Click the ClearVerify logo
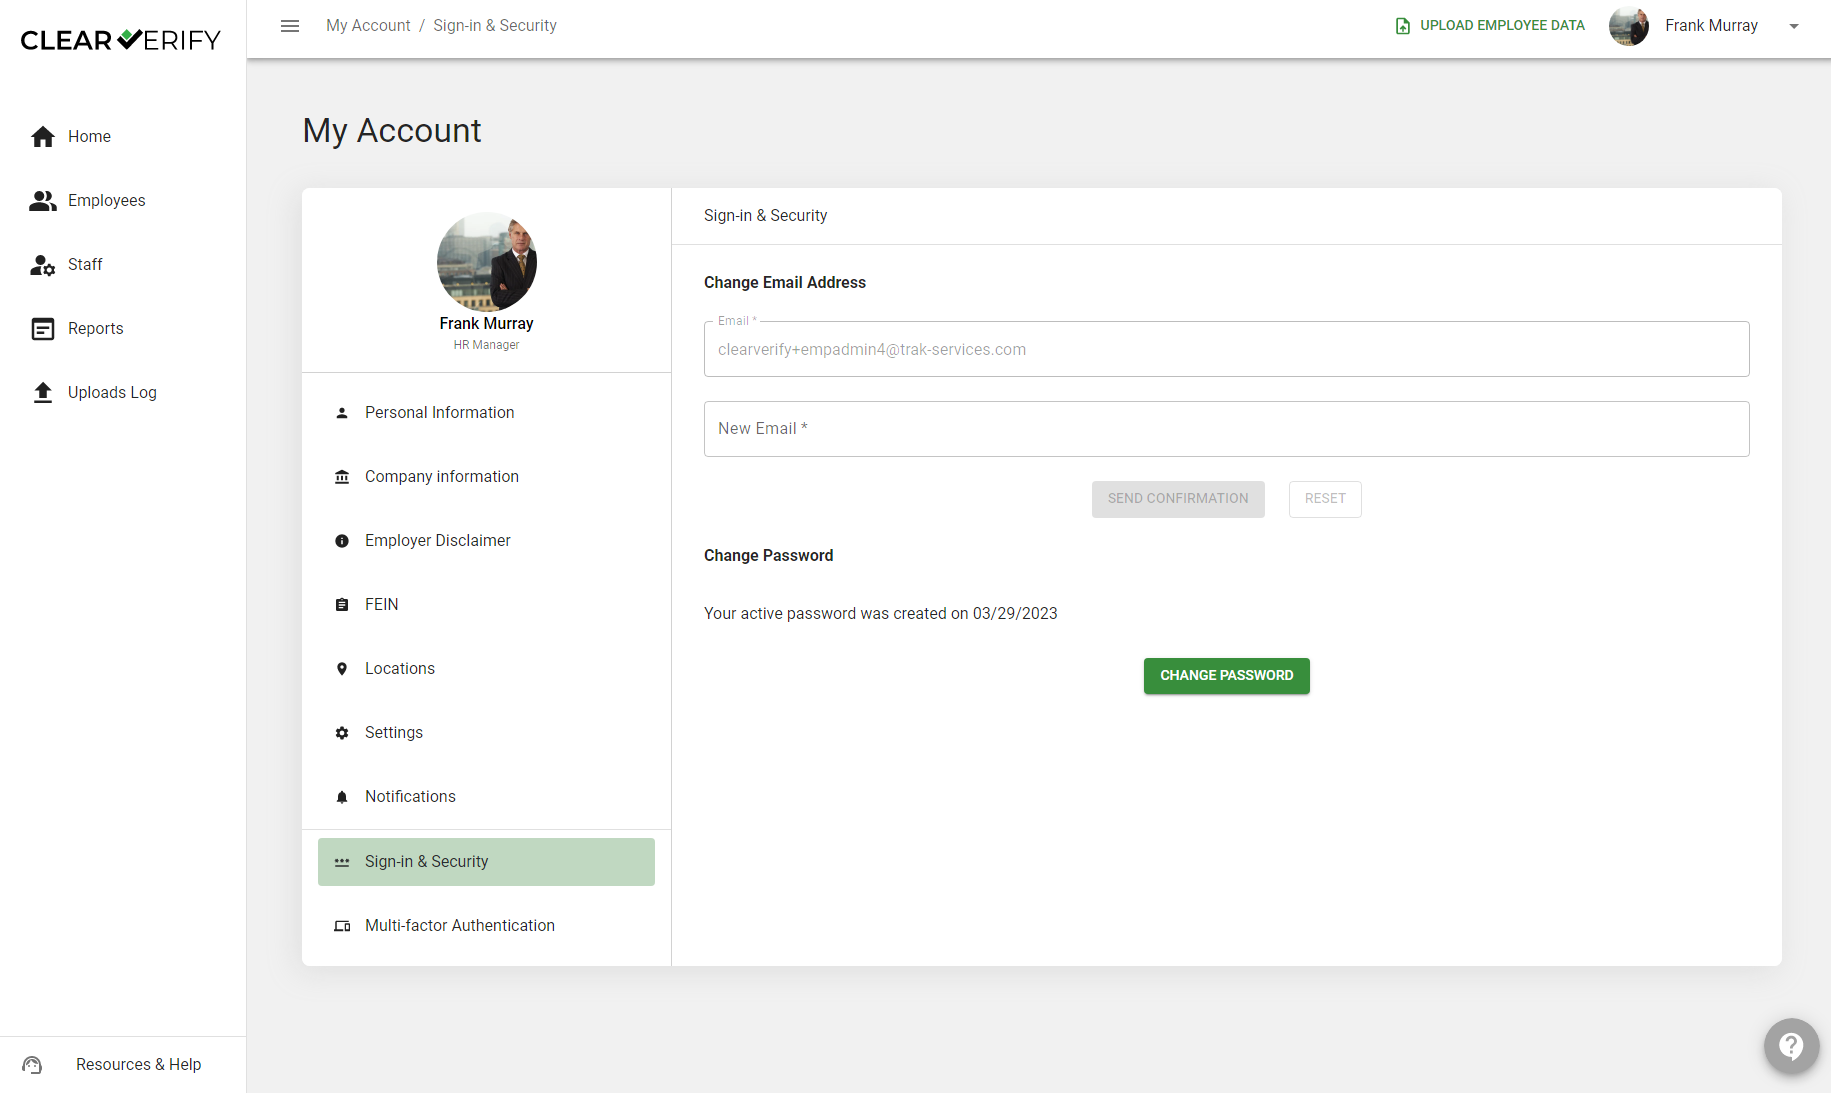The width and height of the screenshot is (1831, 1093). pos(121,40)
